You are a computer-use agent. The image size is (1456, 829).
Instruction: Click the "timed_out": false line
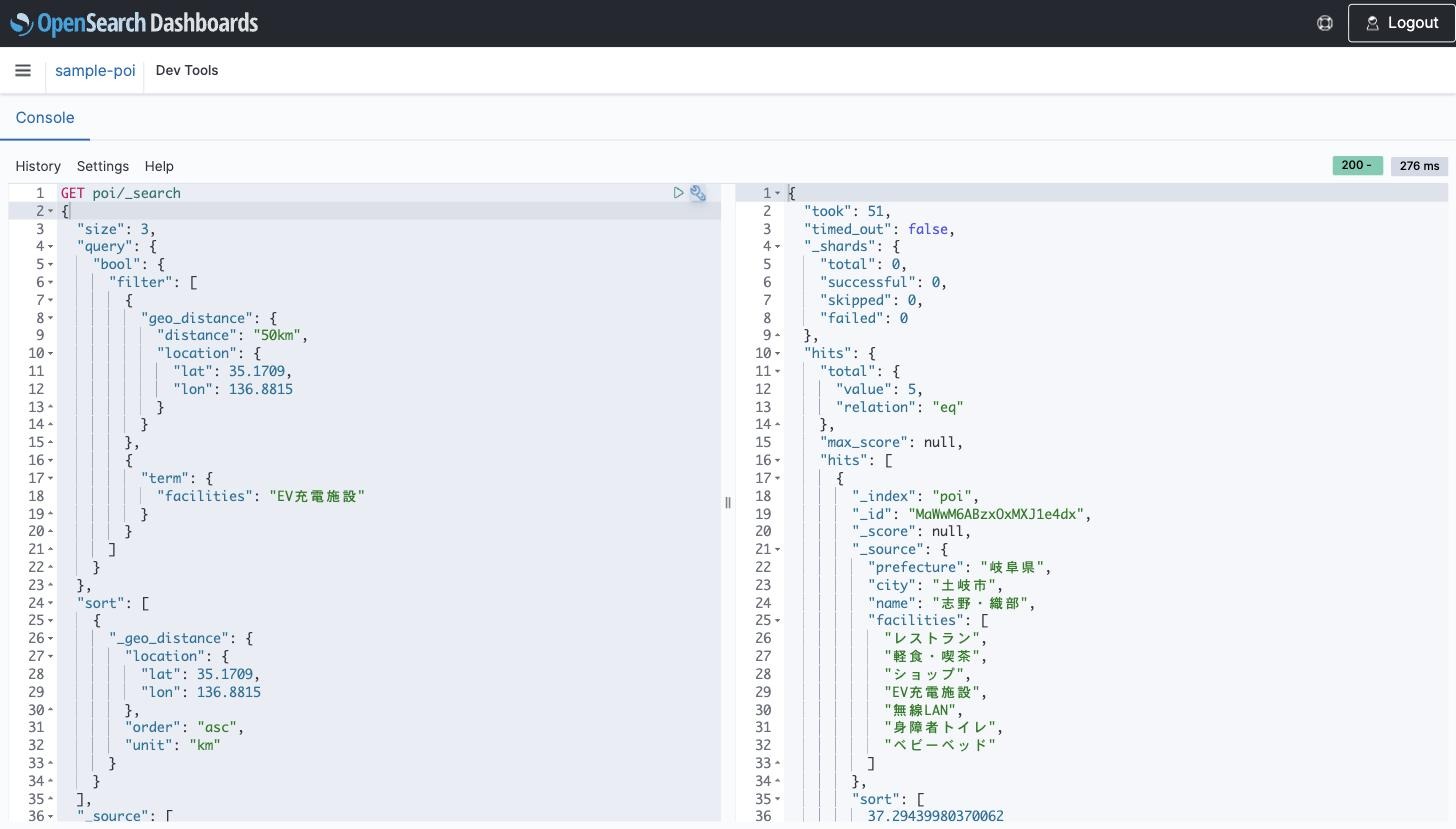[879, 229]
